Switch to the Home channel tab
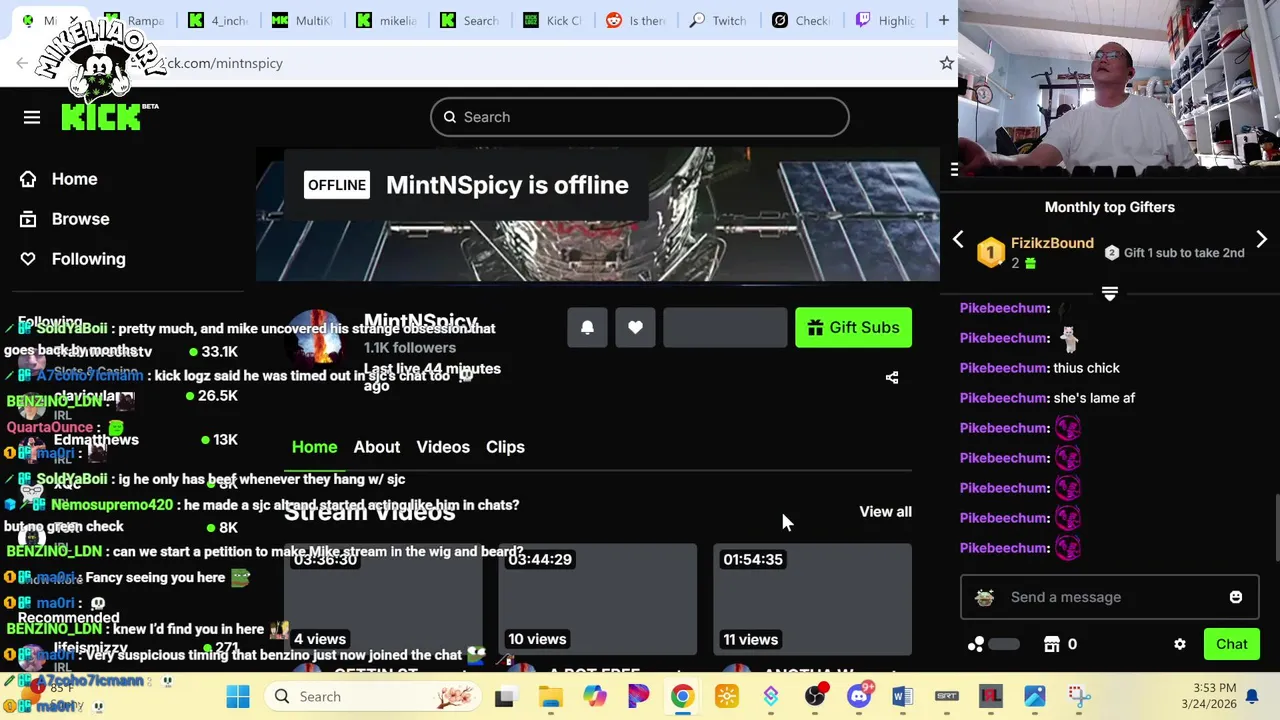Viewport: 1280px width, 720px height. pyautogui.click(x=314, y=447)
